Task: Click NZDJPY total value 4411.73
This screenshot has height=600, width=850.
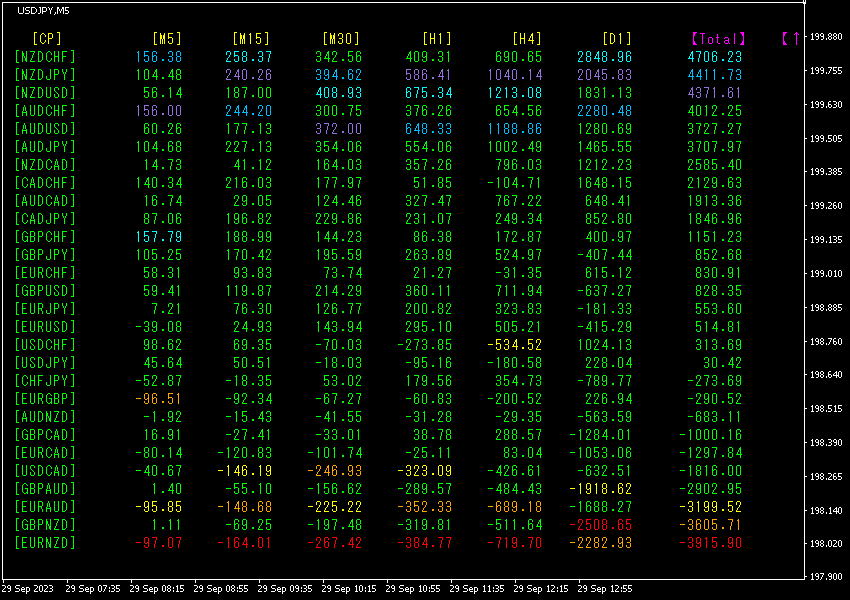Action: [714, 75]
